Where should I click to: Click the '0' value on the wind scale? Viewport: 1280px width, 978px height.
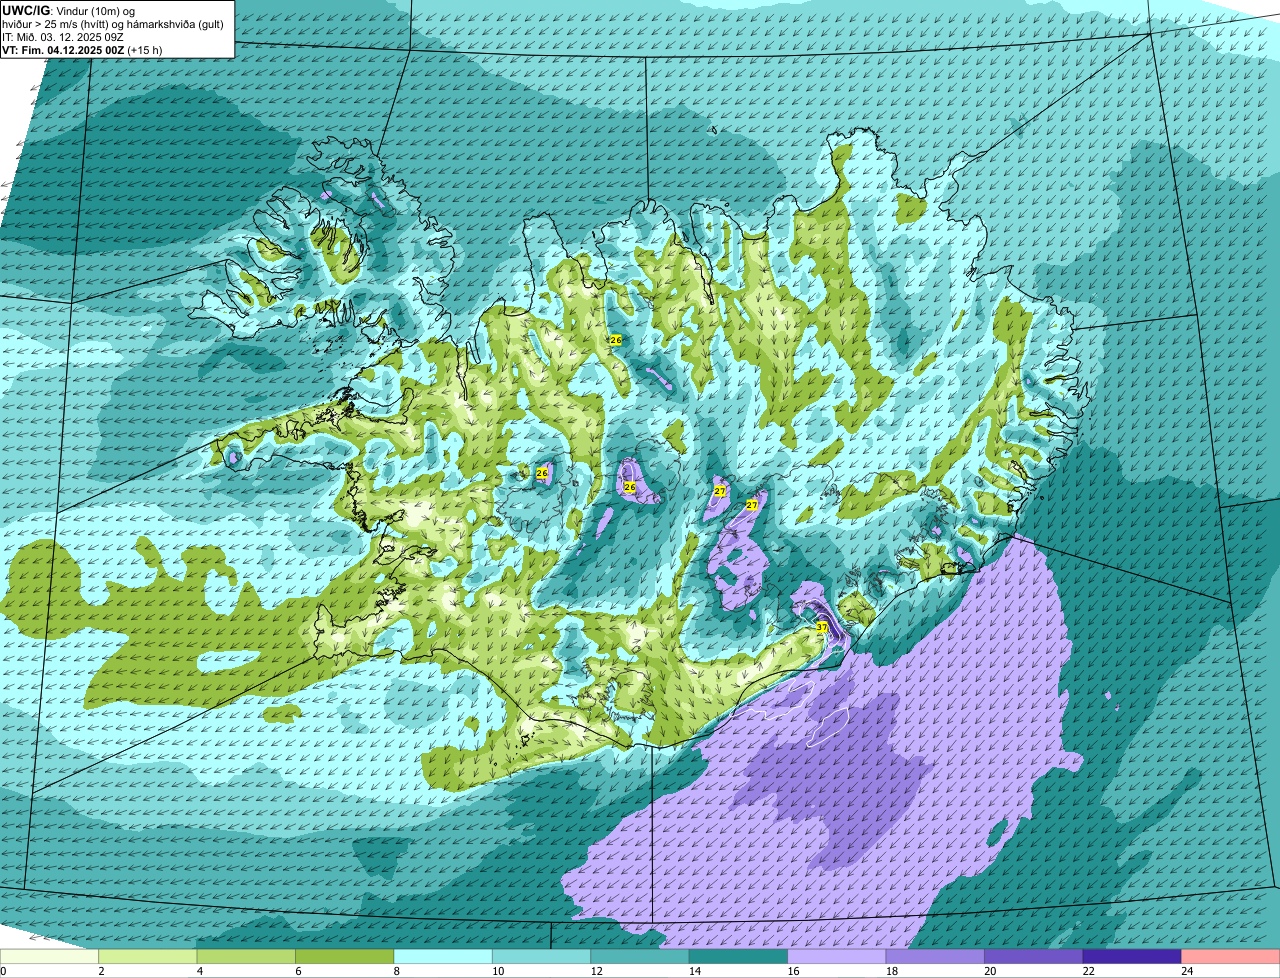3,971
